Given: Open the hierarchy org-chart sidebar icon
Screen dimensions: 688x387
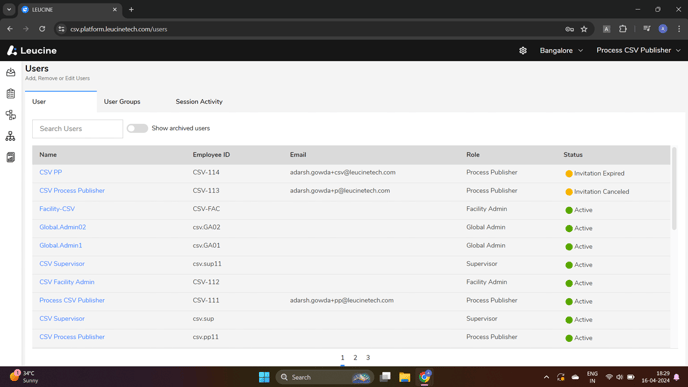Looking at the screenshot, I should [x=11, y=136].
